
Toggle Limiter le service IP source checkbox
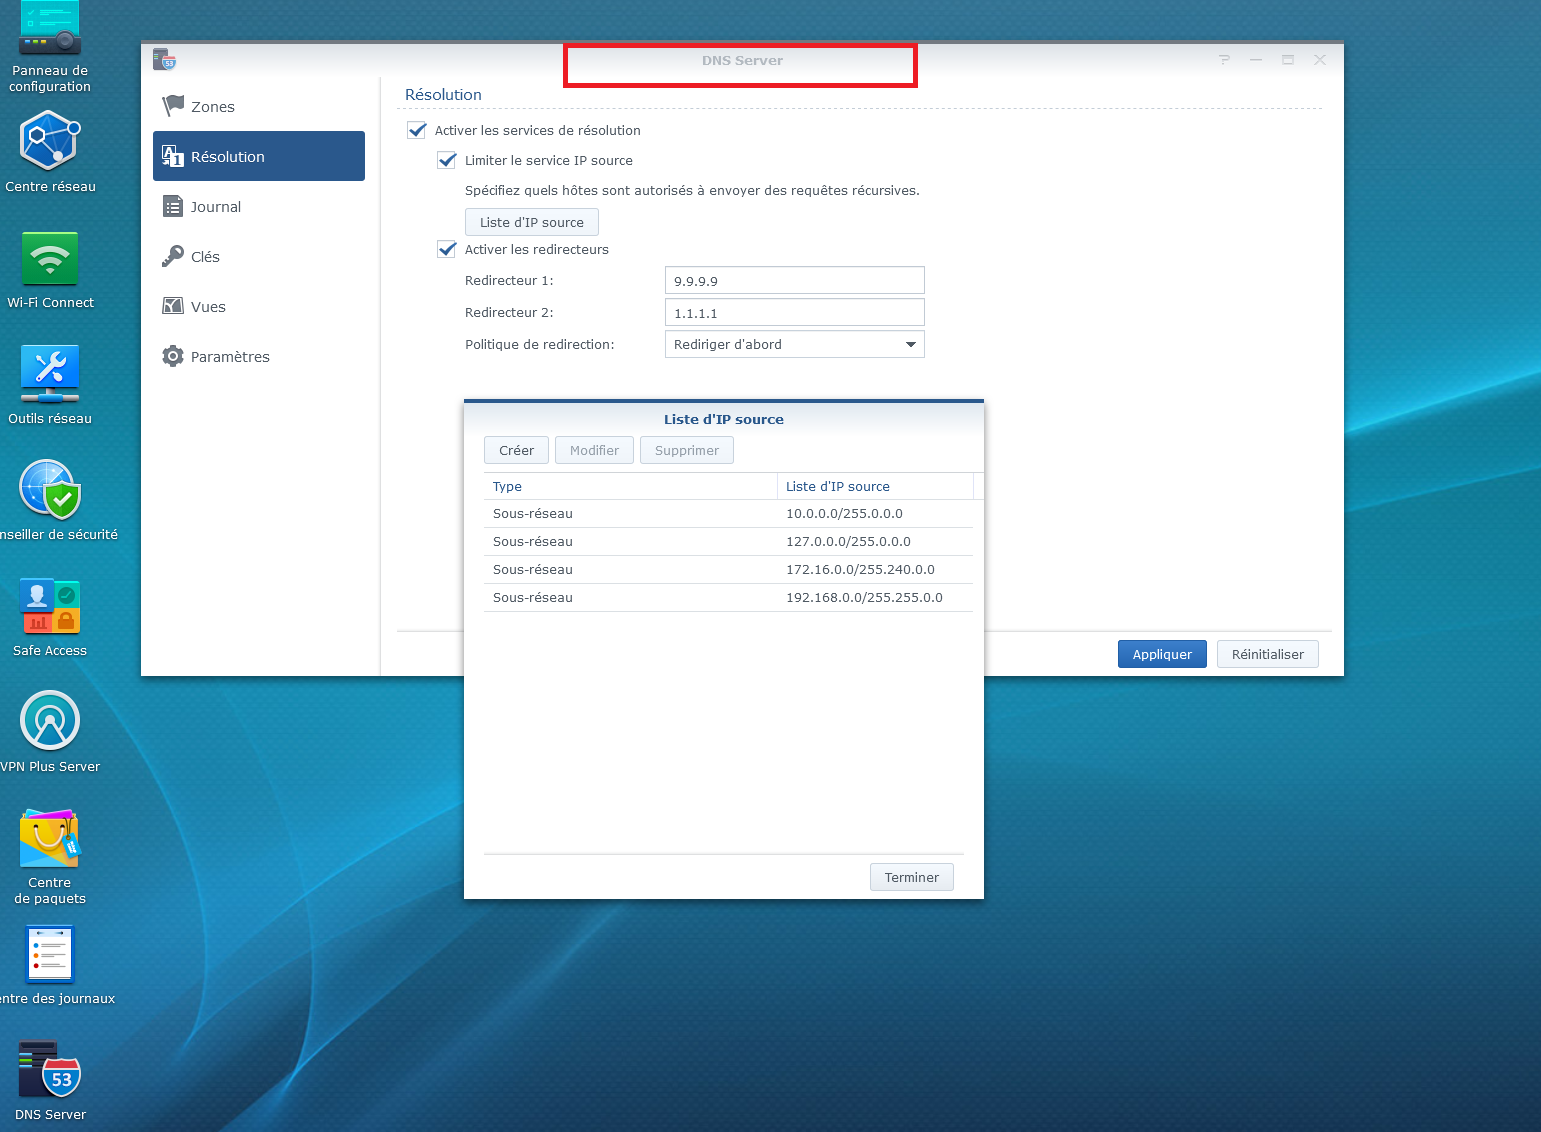447,161
